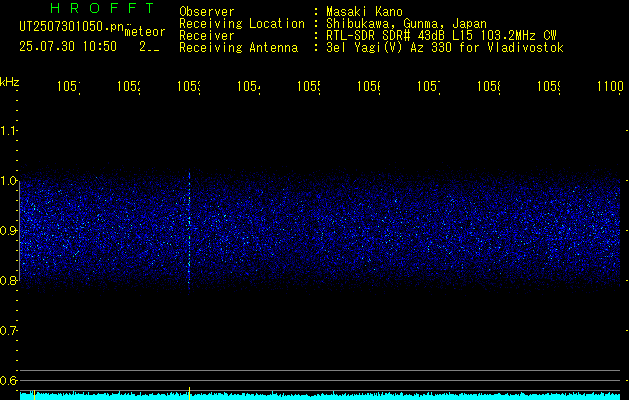Click the Receiving Location label
629x400 pixels.
coord(242,24)
